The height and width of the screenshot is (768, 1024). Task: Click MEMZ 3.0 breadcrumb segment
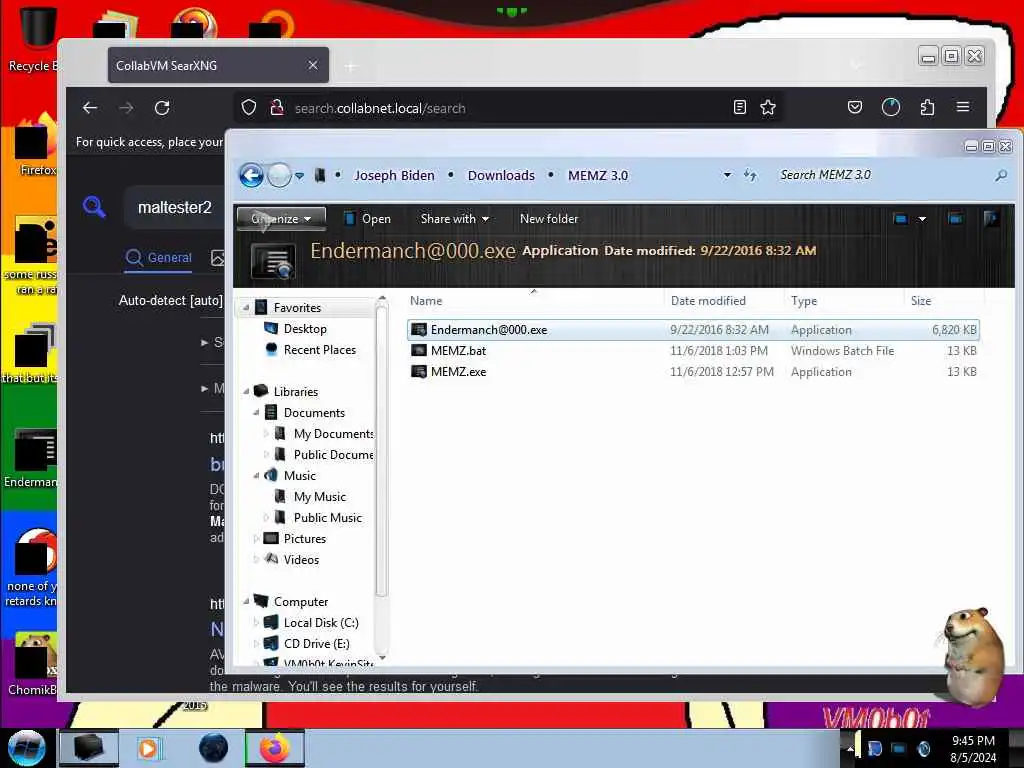tap(598, 175)
